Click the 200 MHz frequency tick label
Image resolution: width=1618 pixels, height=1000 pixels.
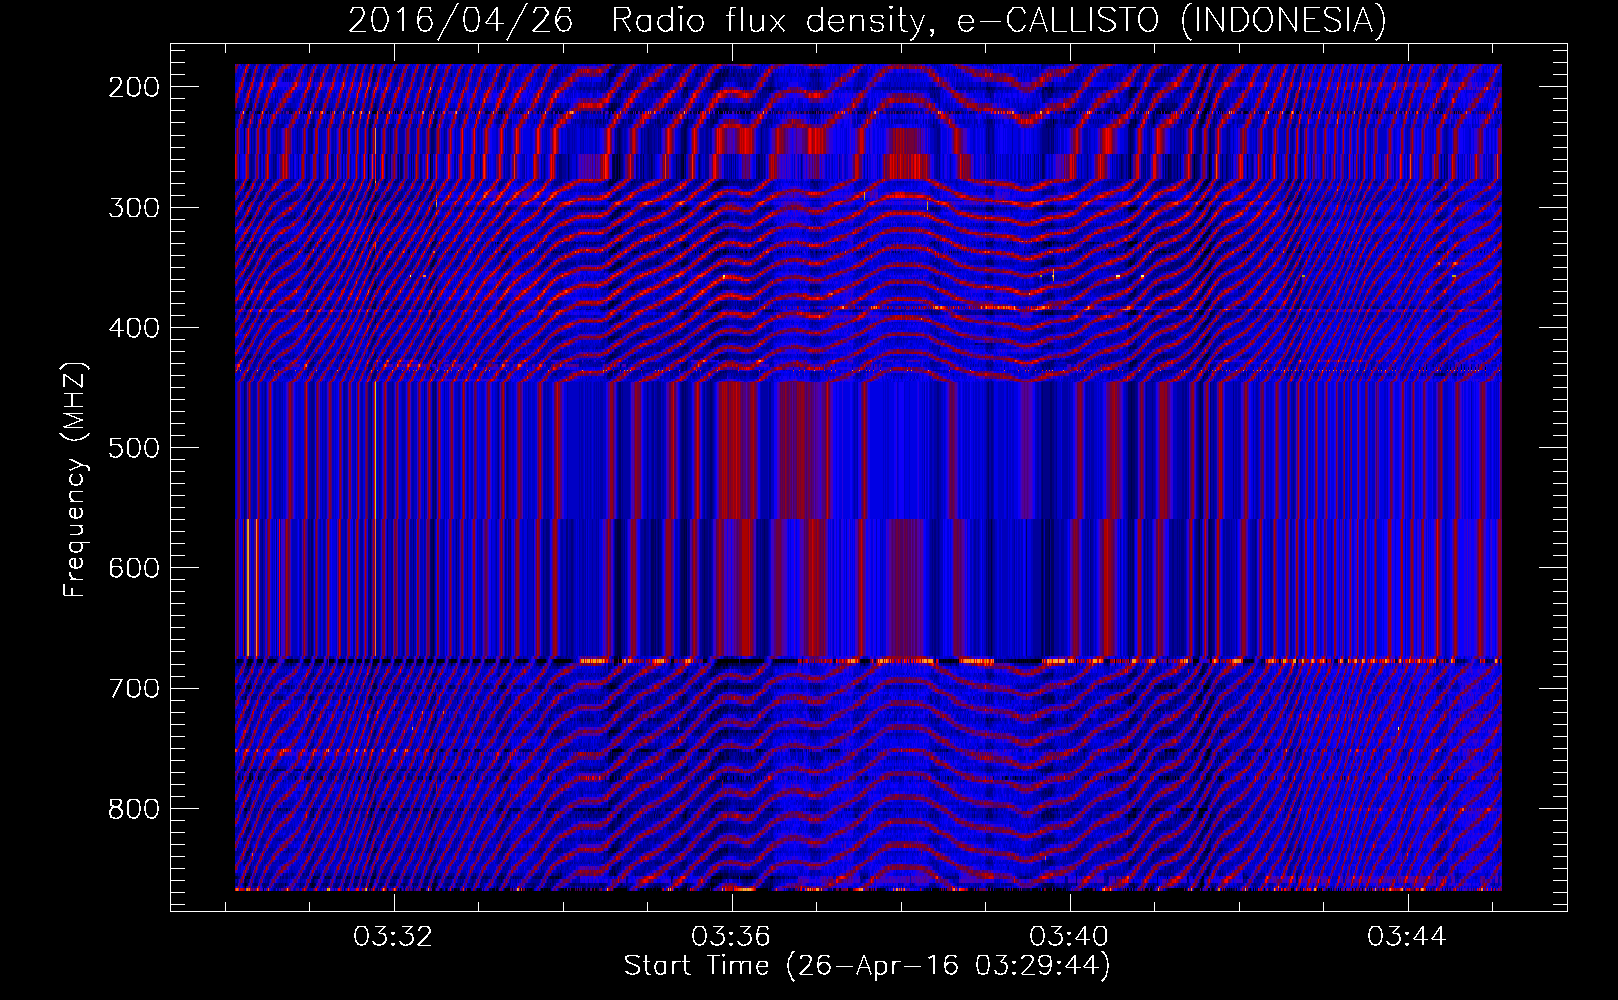pos(134,87)
